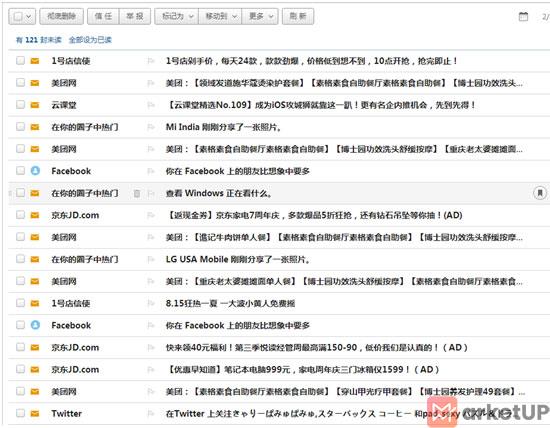Click the 彻底删除 button
The image size is (550, 428).
[x=61, y=16]
